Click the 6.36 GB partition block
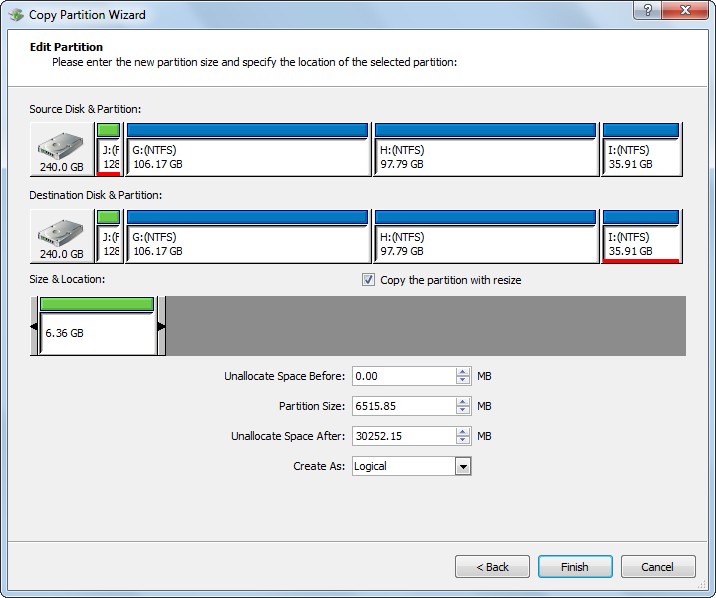The image size is (716, 598). click(97, 326)
